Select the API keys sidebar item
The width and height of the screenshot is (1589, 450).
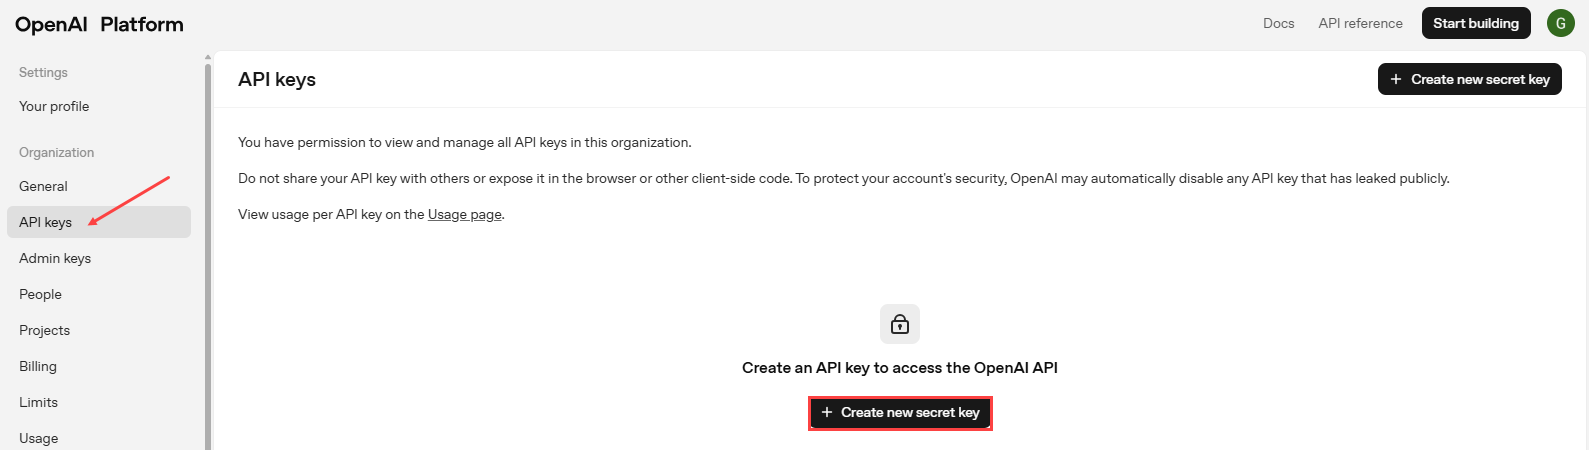click(99, 222)
